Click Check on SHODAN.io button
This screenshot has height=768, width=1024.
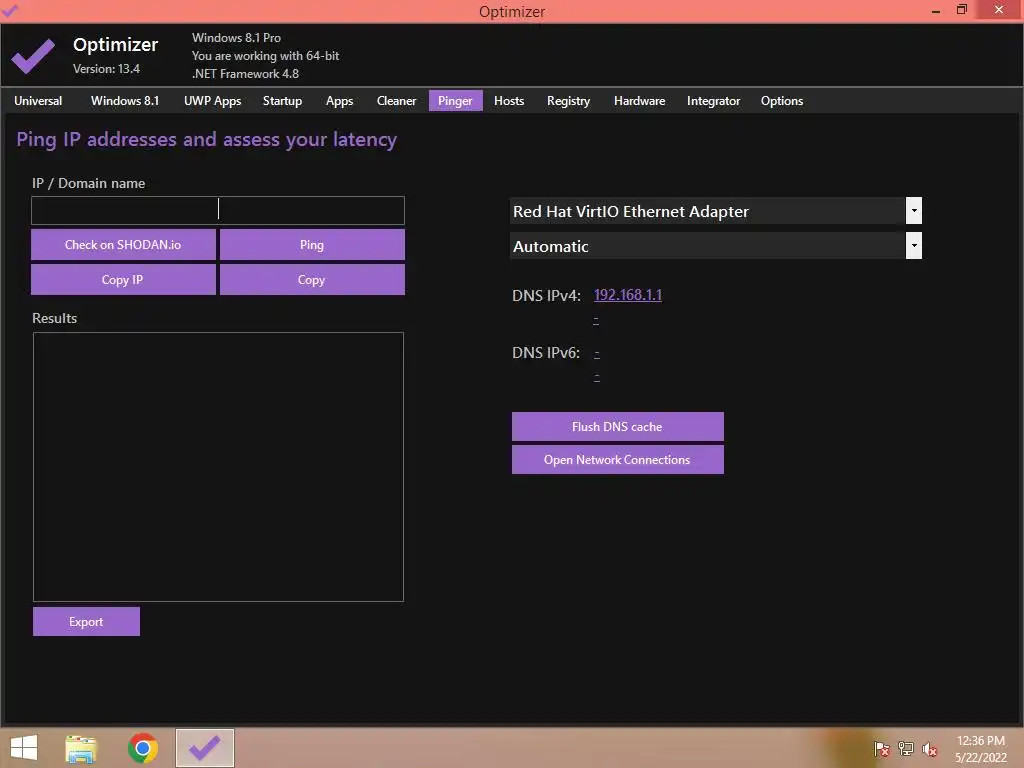coord(123,244)
